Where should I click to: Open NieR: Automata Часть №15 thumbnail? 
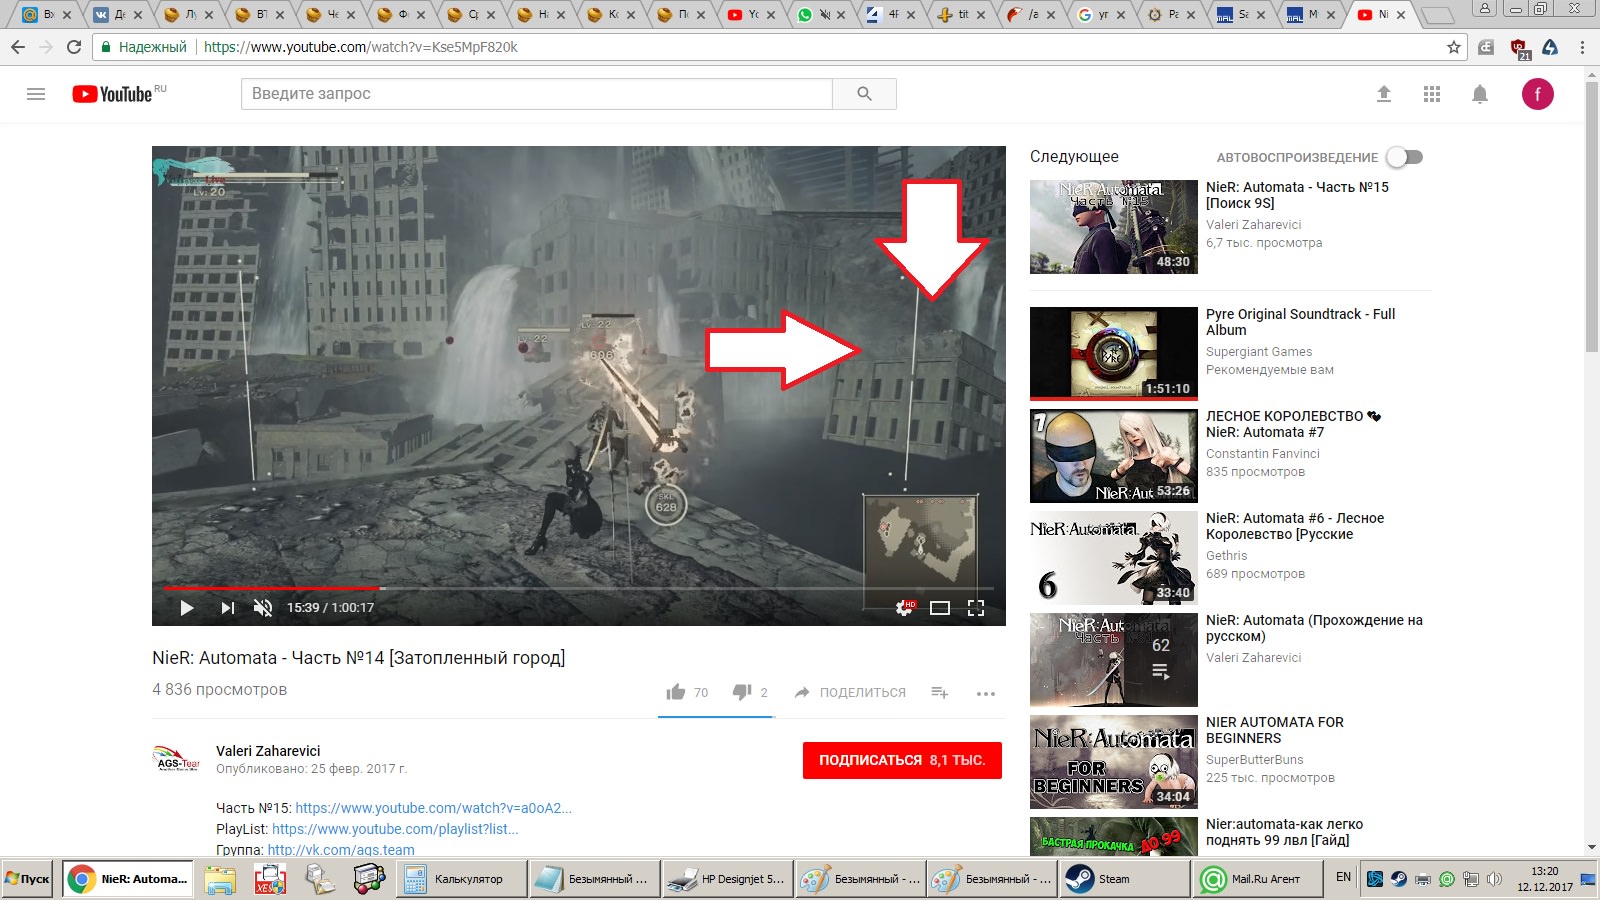[1114, 227]
